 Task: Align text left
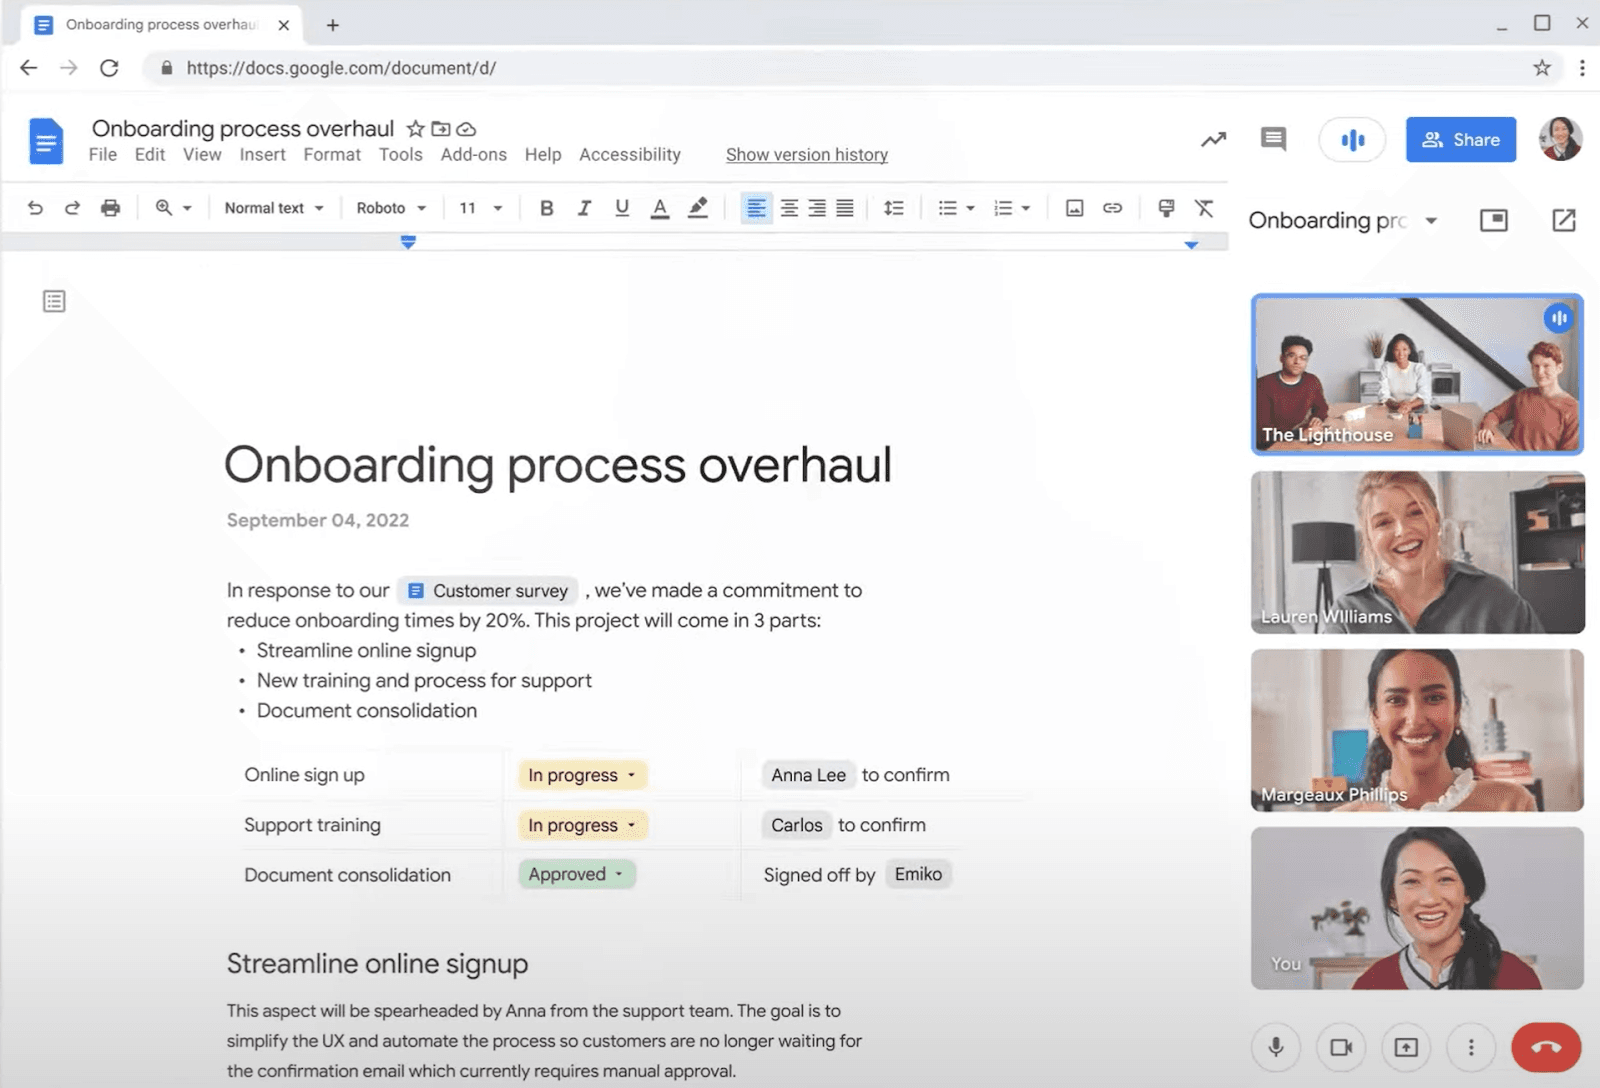click(x=756, y=208)
